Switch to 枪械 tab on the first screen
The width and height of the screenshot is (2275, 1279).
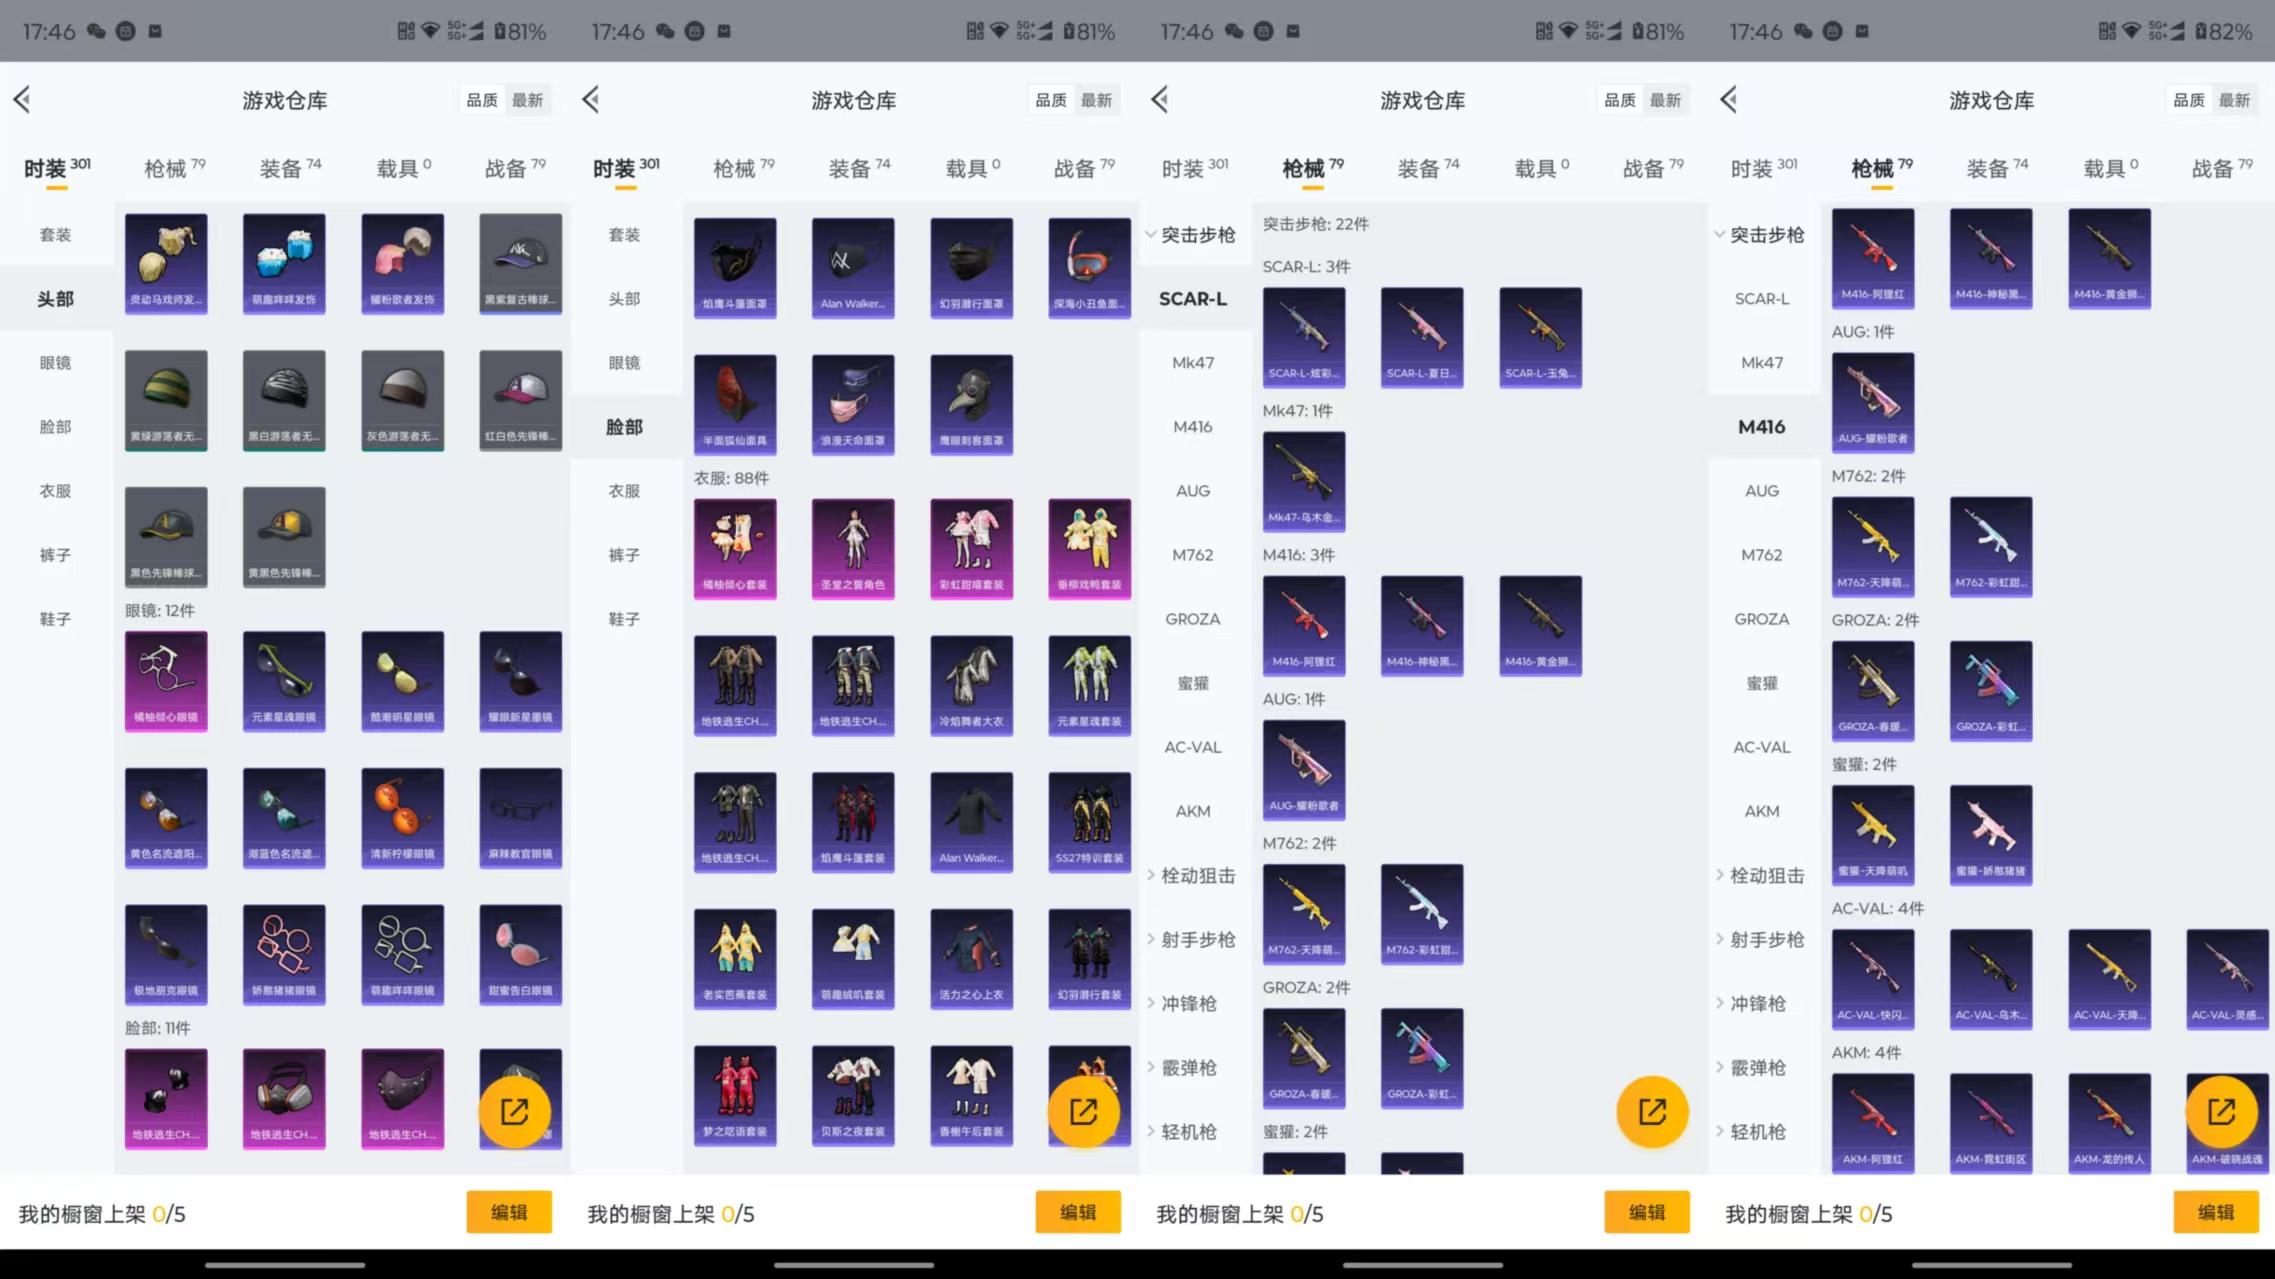pyautogui.click(x=174, y=168)
